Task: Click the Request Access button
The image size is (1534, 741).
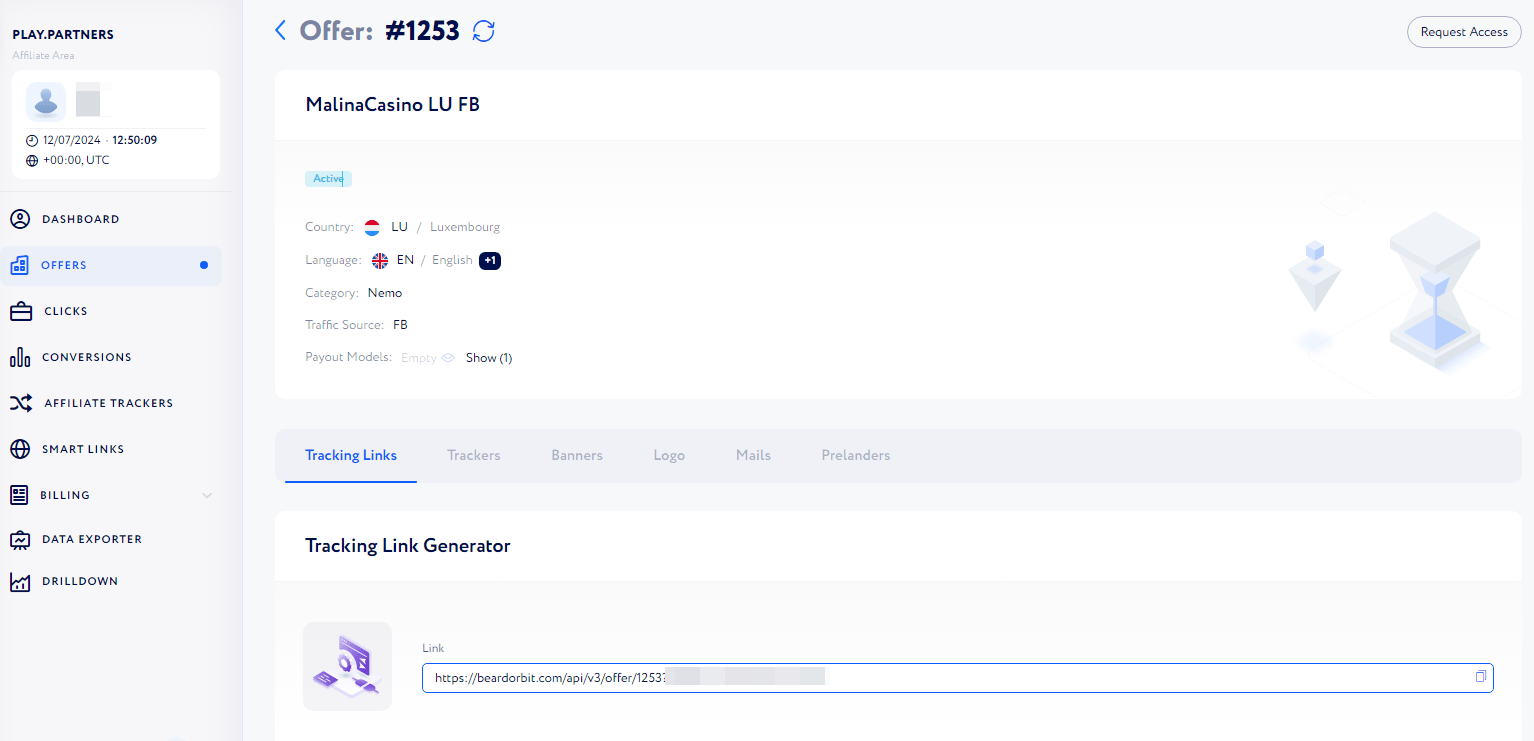Action: 1464,32
